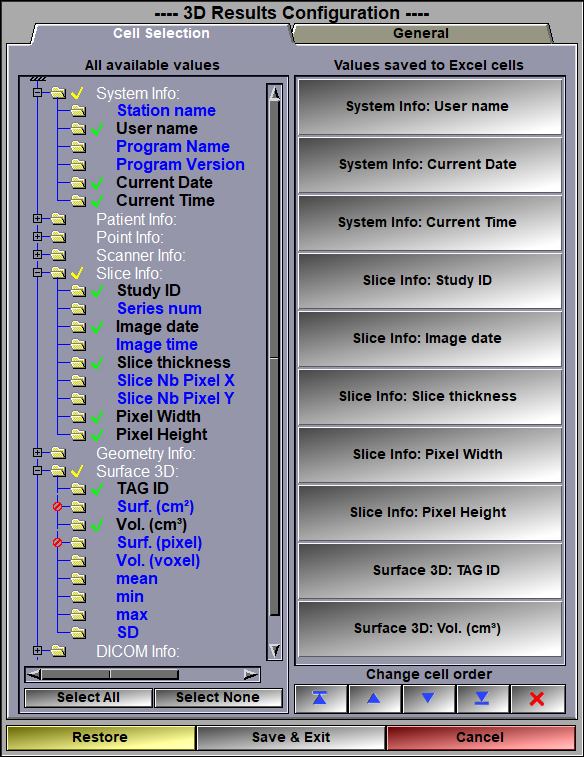Uncheck the User name green checkmark

tap(97, 129)
